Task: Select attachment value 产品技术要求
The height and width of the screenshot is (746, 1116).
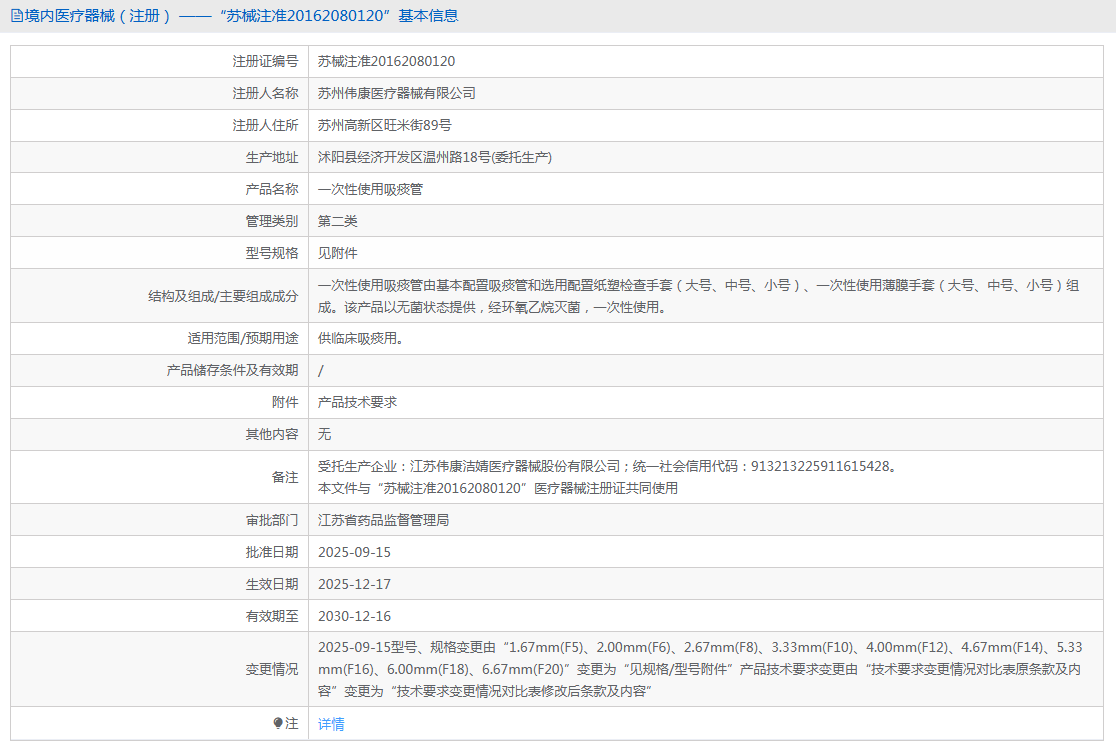Action: point(357,402)
